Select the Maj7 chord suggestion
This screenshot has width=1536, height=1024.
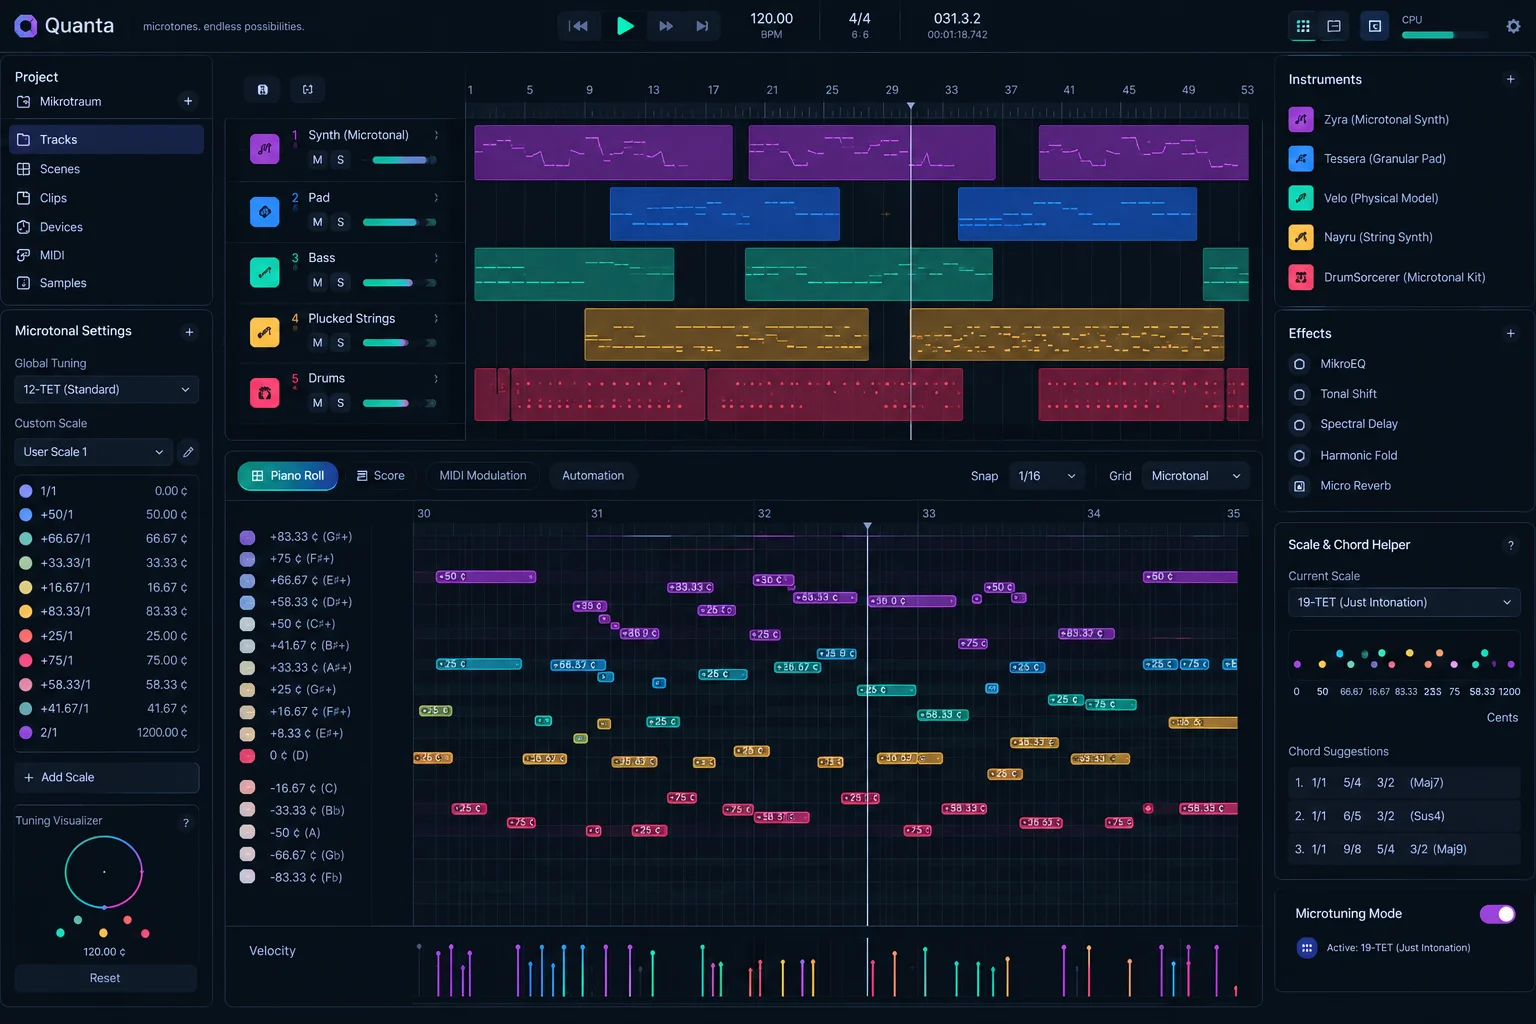pyautogui.click(x=1404, y=783)
